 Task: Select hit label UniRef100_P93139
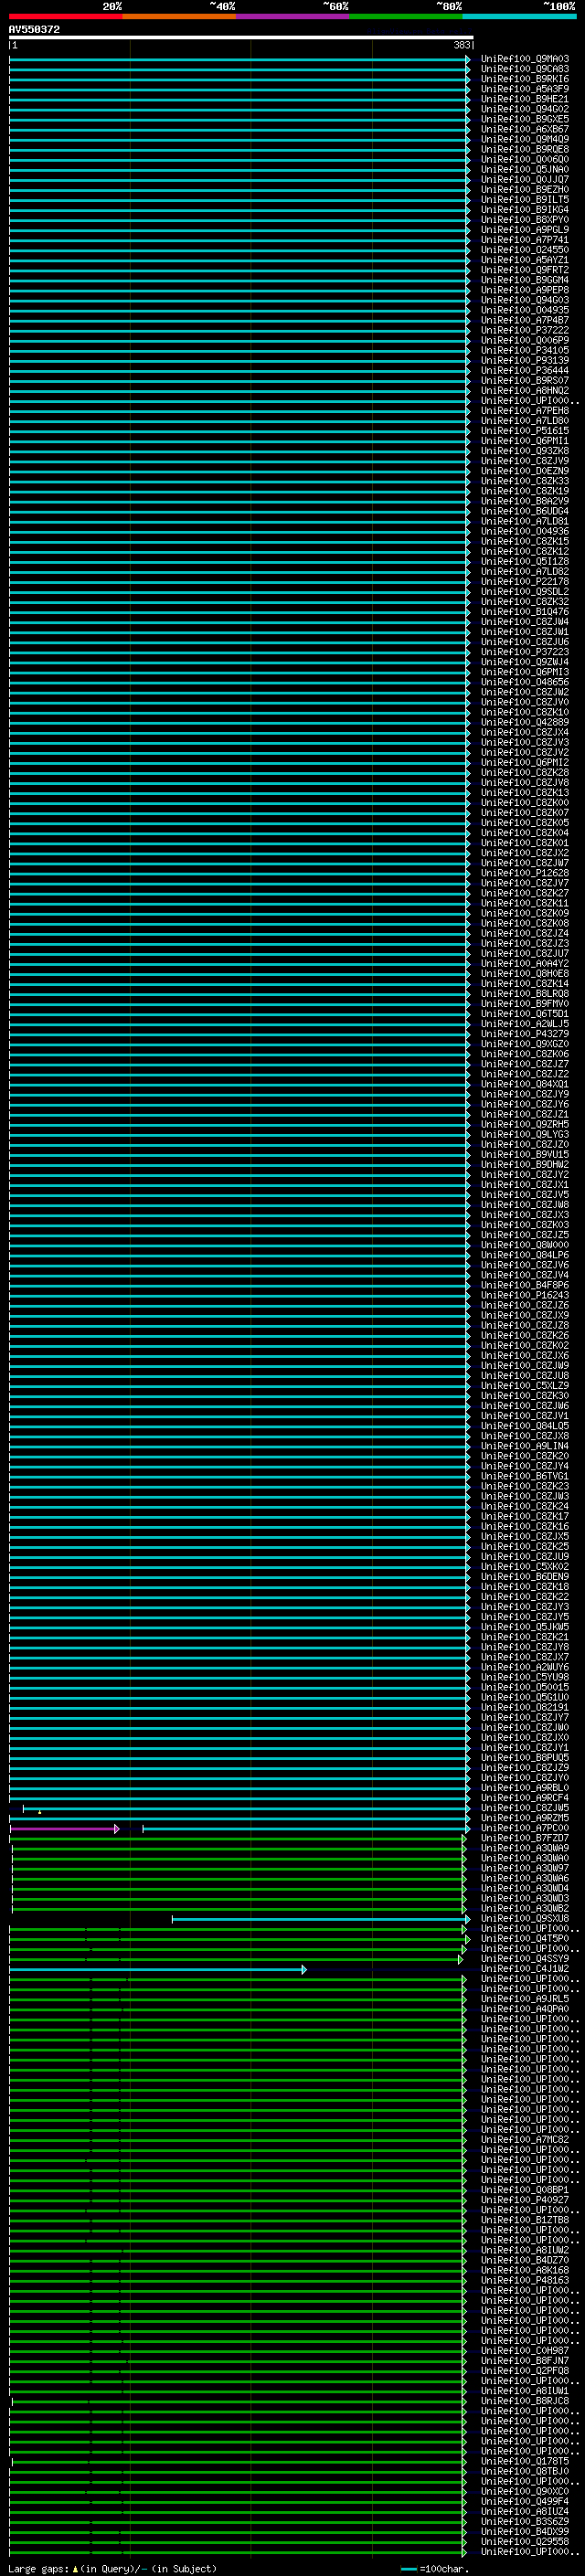(x=525, y=361)
